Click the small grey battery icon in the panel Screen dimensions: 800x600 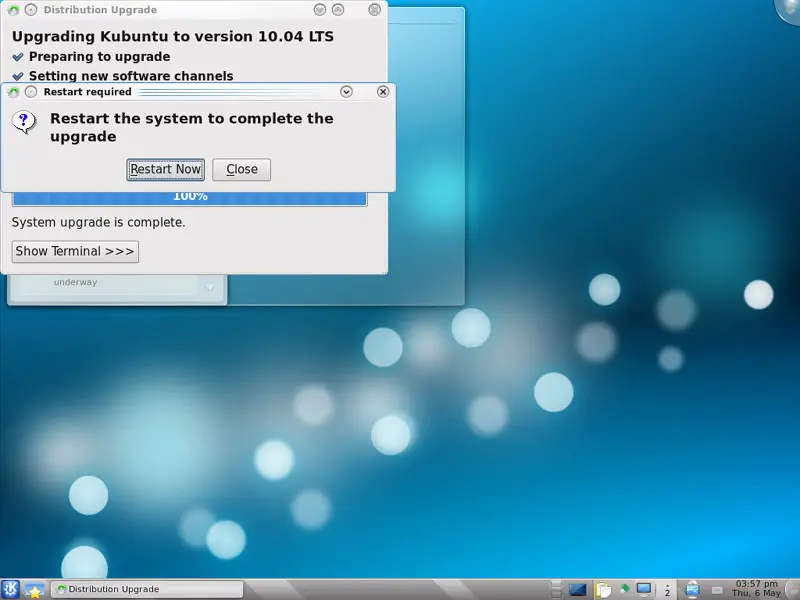(717, 590)
